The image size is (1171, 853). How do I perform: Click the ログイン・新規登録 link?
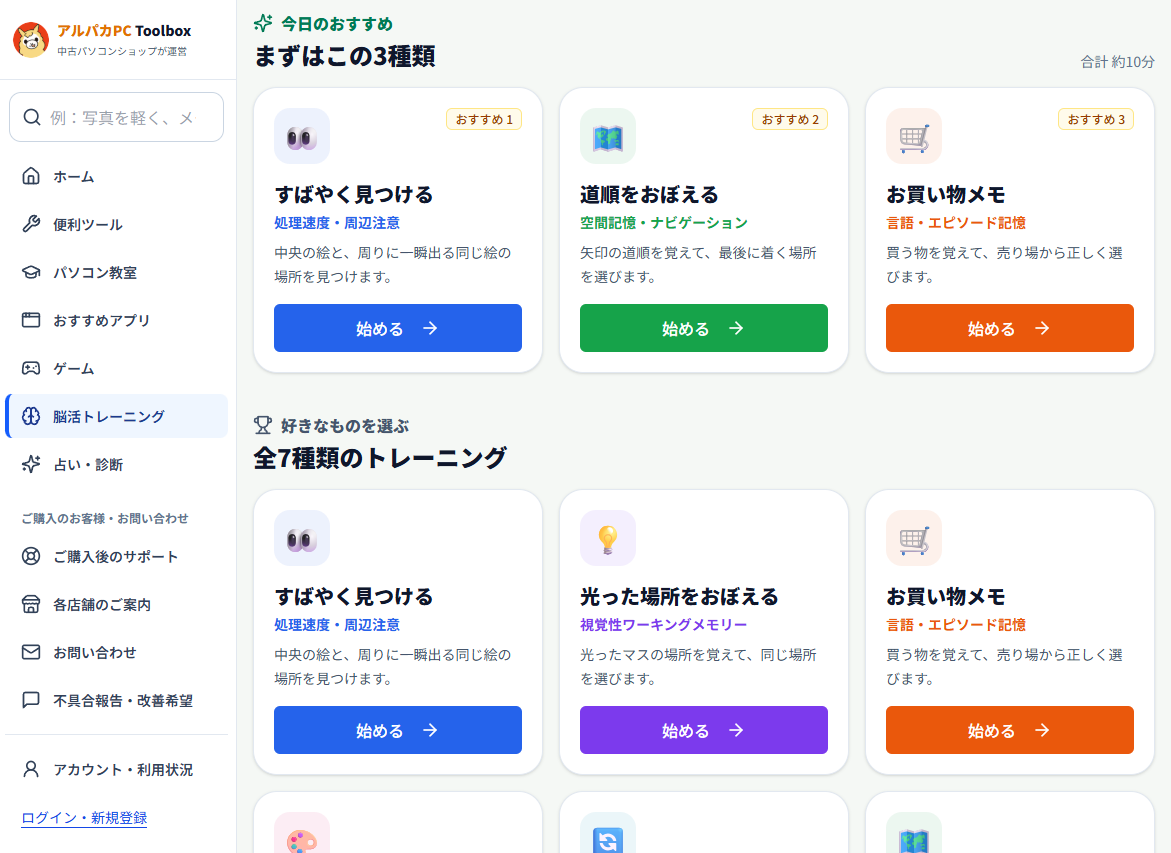tap(84, 818)
